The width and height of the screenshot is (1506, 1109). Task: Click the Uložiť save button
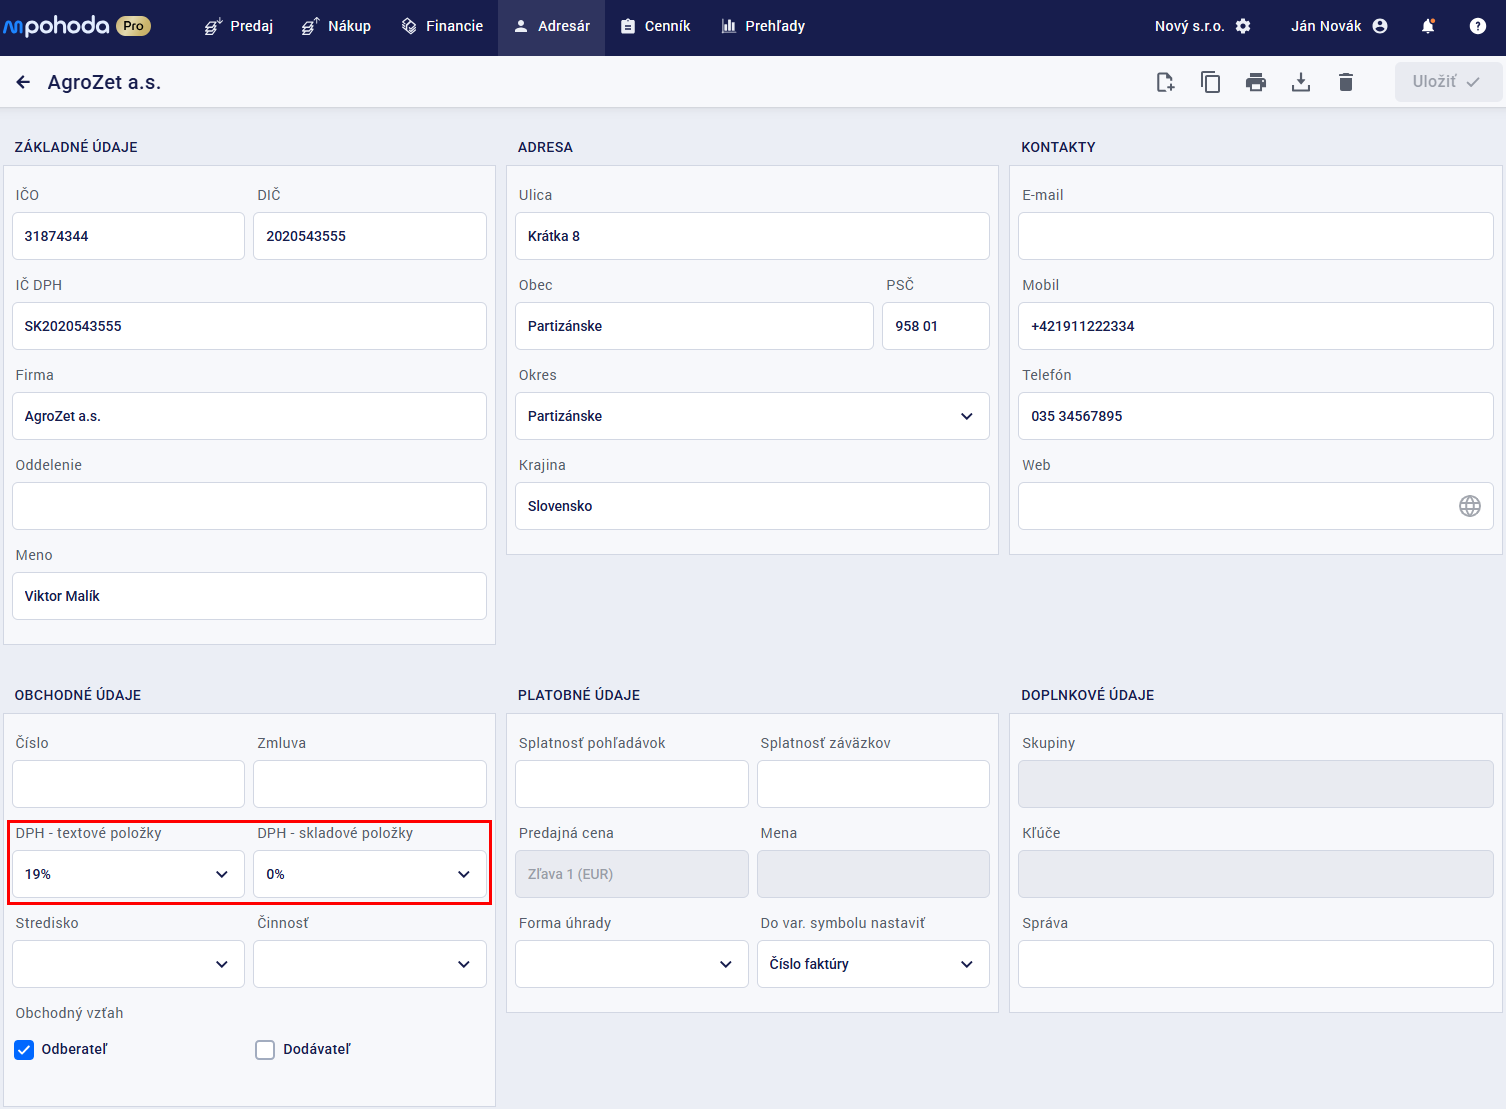pos(1446,82)
